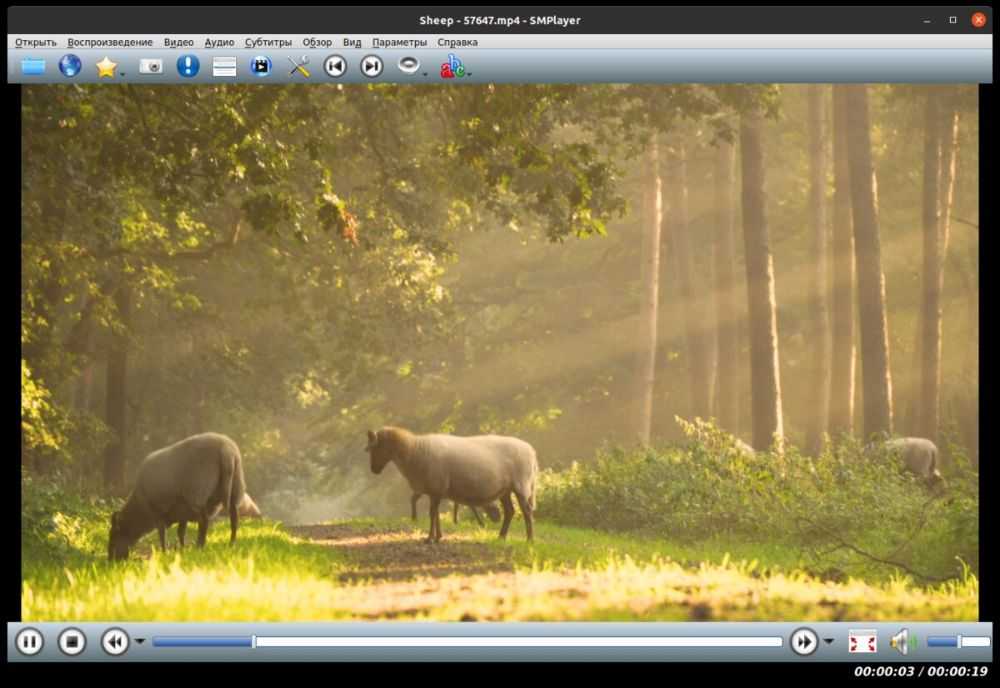
Task: Skip to next file in playlist
Action: pos(371,67)
